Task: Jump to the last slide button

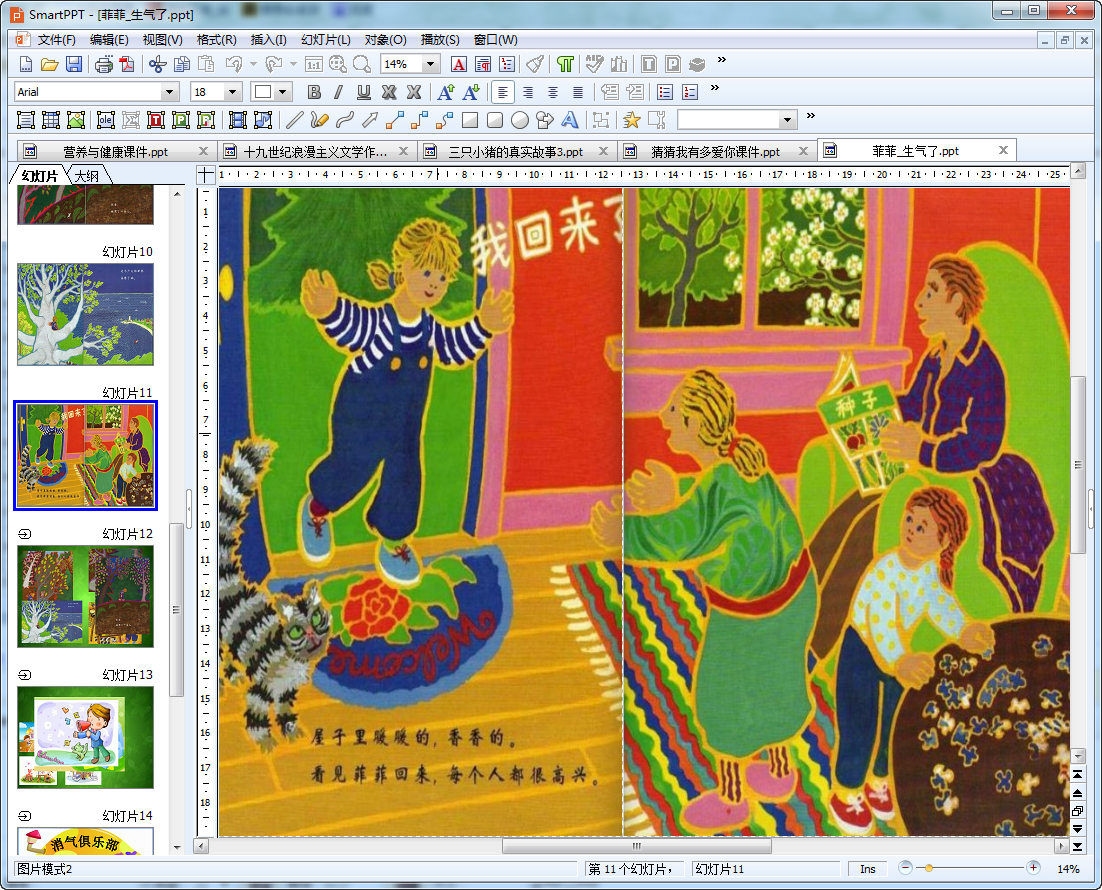Action: click(x=1077, y=846)
